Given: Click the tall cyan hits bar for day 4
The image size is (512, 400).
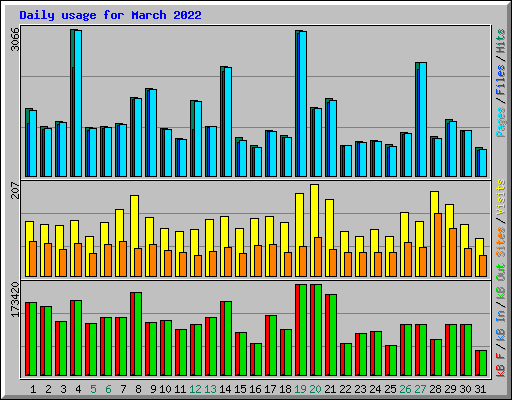Looking at the screenshot, I should [78, 103].
